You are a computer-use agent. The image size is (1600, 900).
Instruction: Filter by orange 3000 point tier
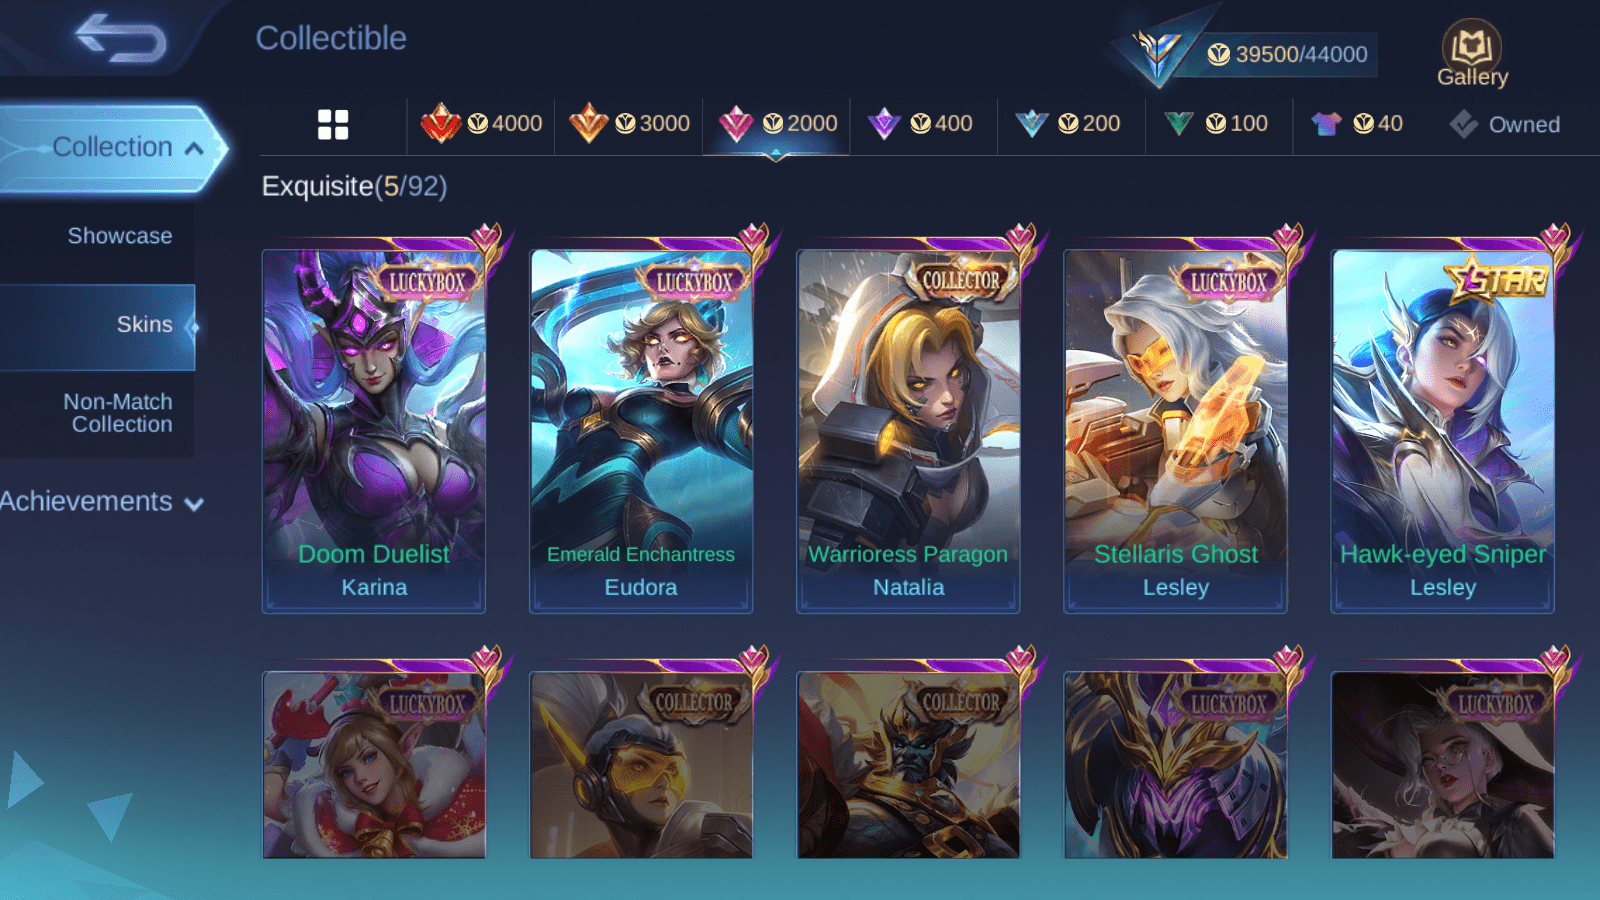[x=629, y=124]
